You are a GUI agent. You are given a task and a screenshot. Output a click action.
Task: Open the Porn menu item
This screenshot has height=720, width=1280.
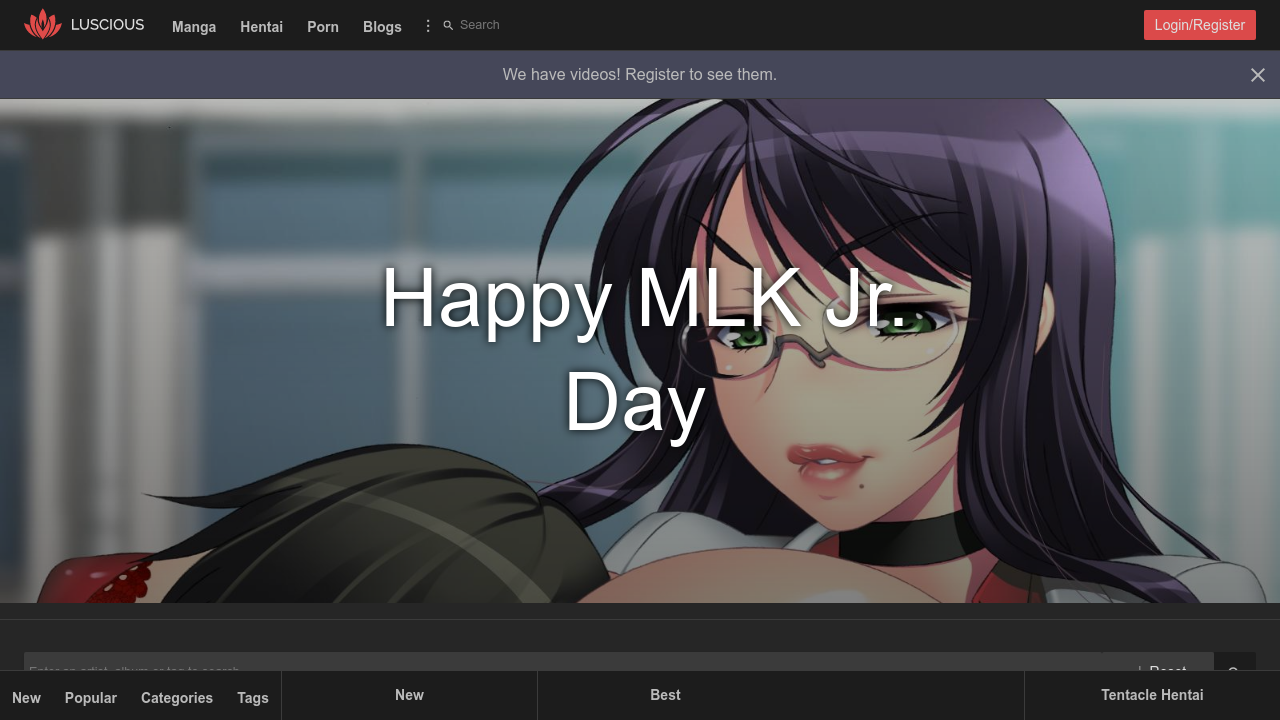pyautogui.click(x=323, y=27)
